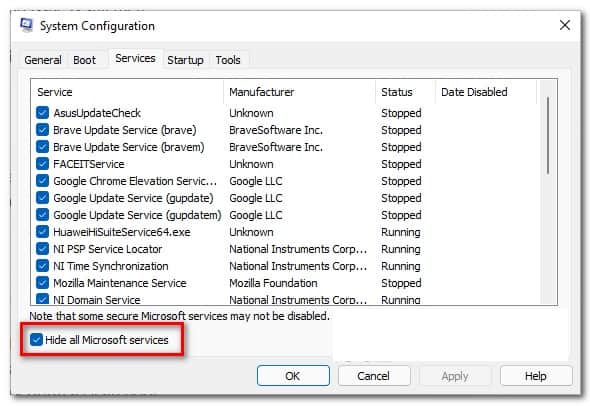Uncheck the Mozilla Maintenance Service checkbox
590x406 pixels.
tap(42, 283)
